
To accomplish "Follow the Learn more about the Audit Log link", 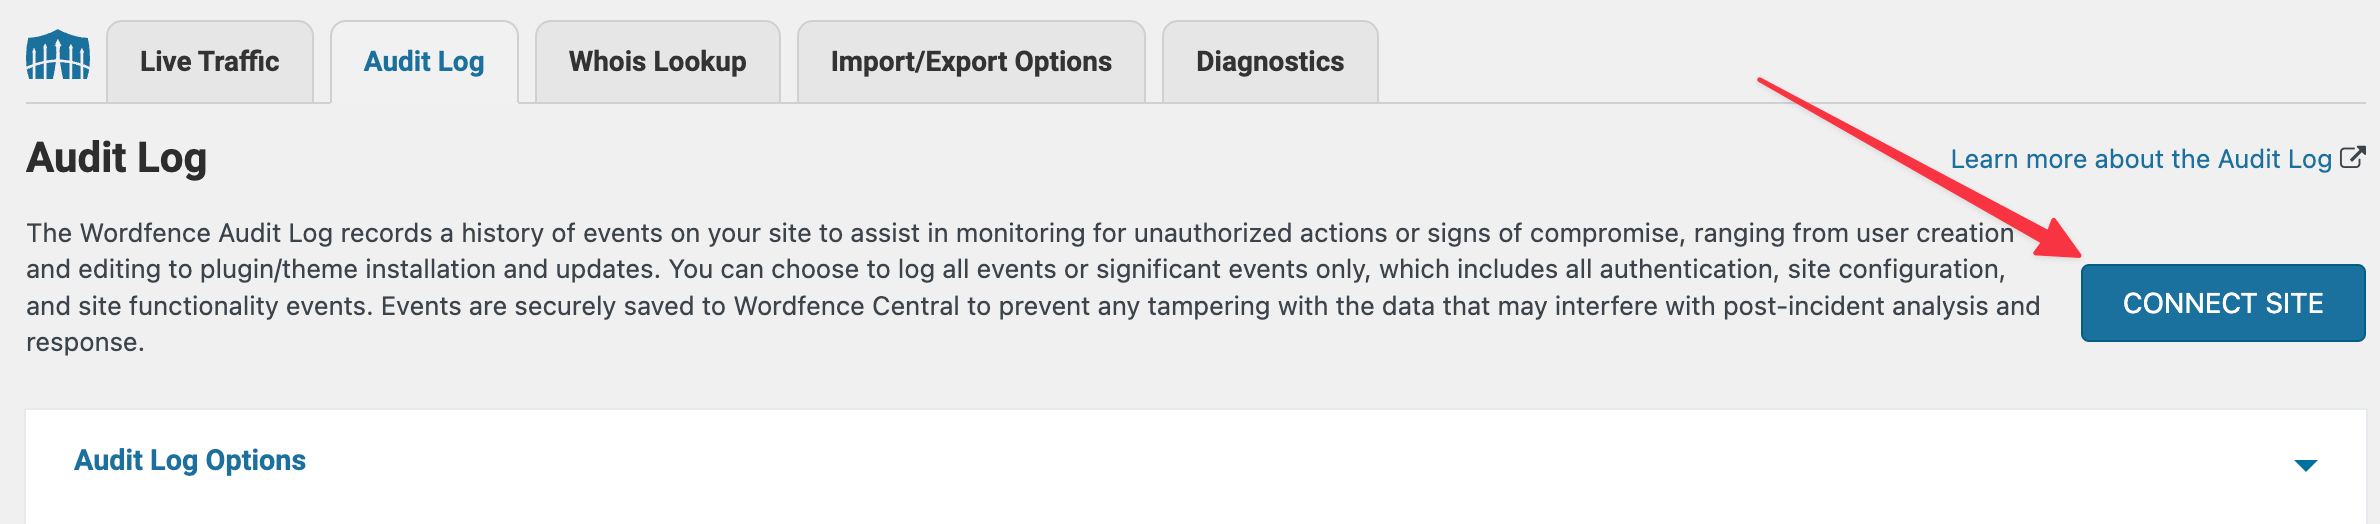I will tap(2140, 159).
